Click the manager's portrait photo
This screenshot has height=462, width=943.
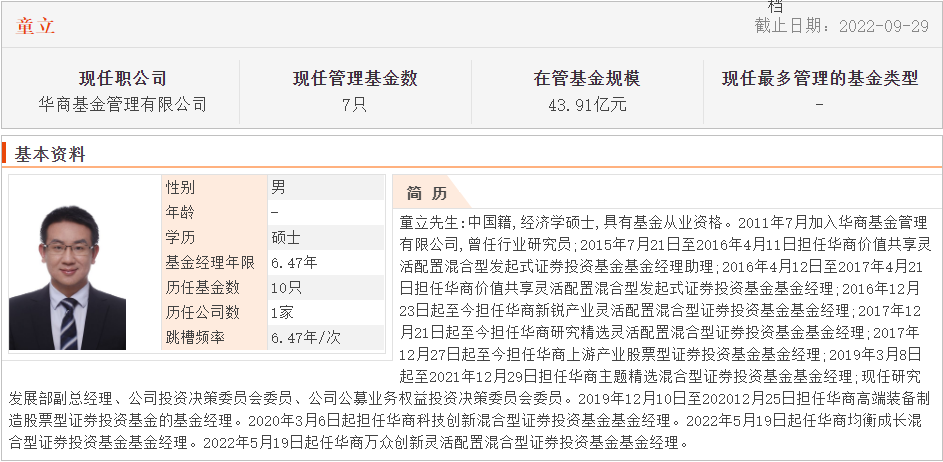coord(67,276)
